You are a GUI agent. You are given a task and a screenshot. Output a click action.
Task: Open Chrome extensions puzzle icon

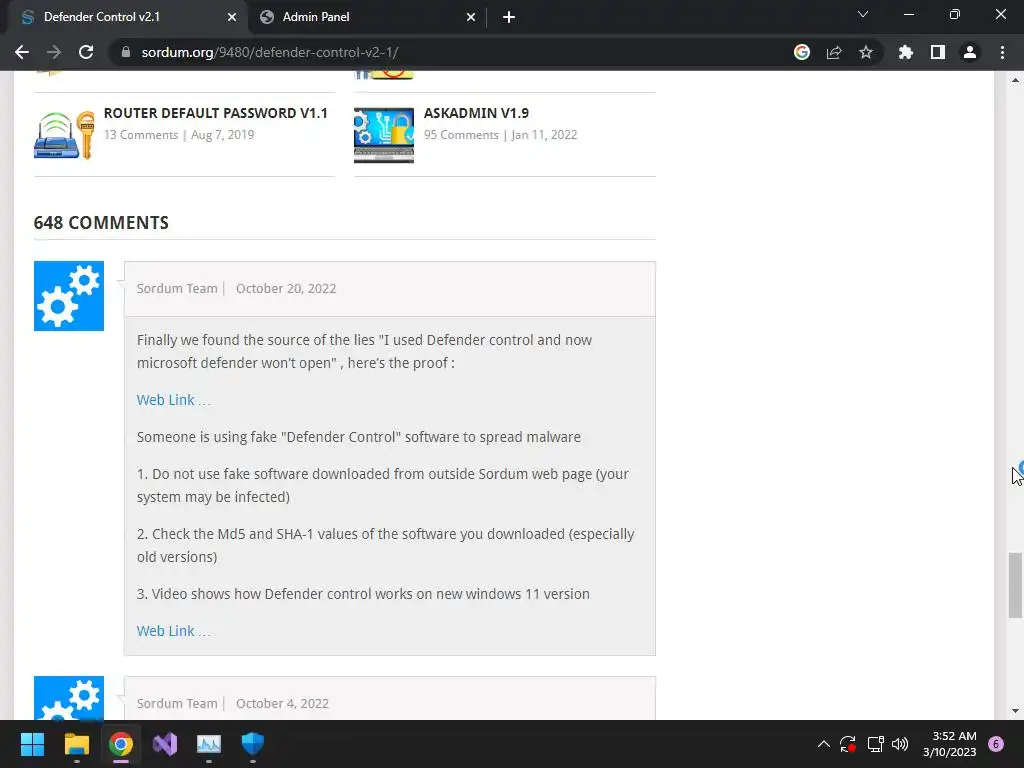pos(906,52)
